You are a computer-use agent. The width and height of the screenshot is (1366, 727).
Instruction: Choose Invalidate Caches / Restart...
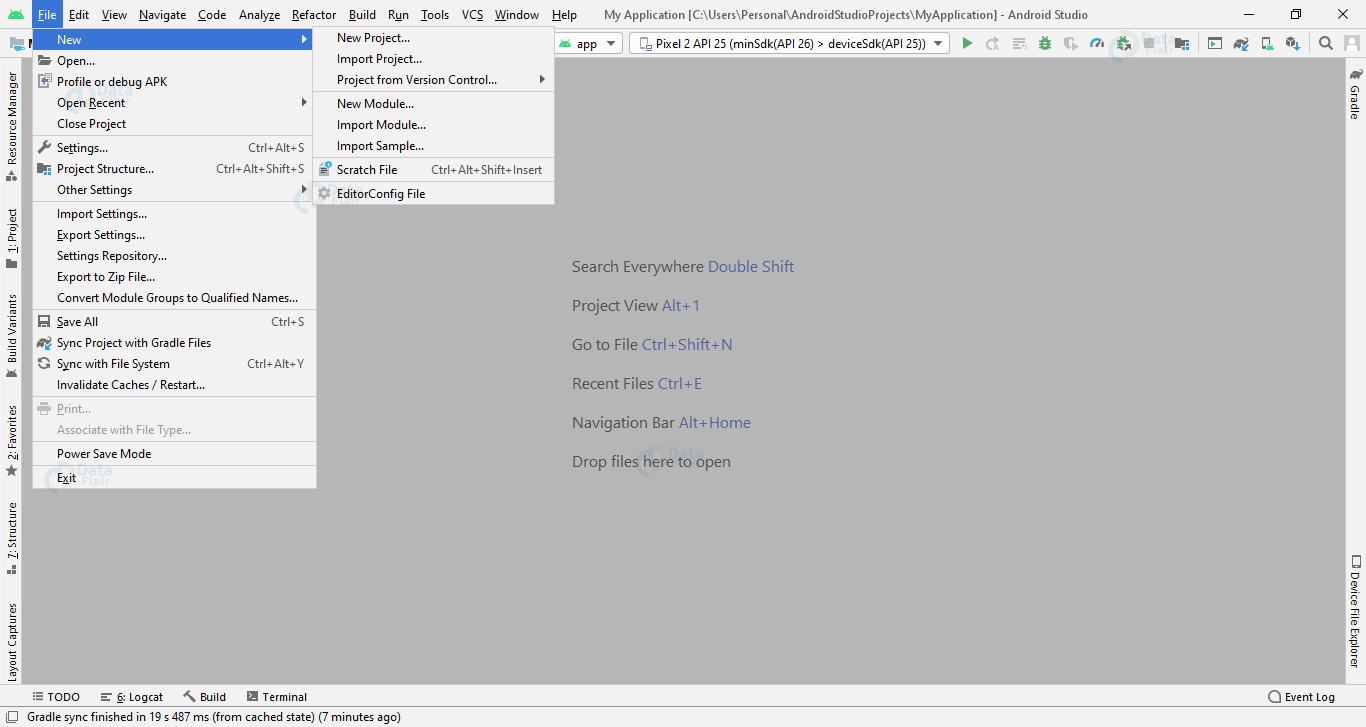[x=174, y=385]
